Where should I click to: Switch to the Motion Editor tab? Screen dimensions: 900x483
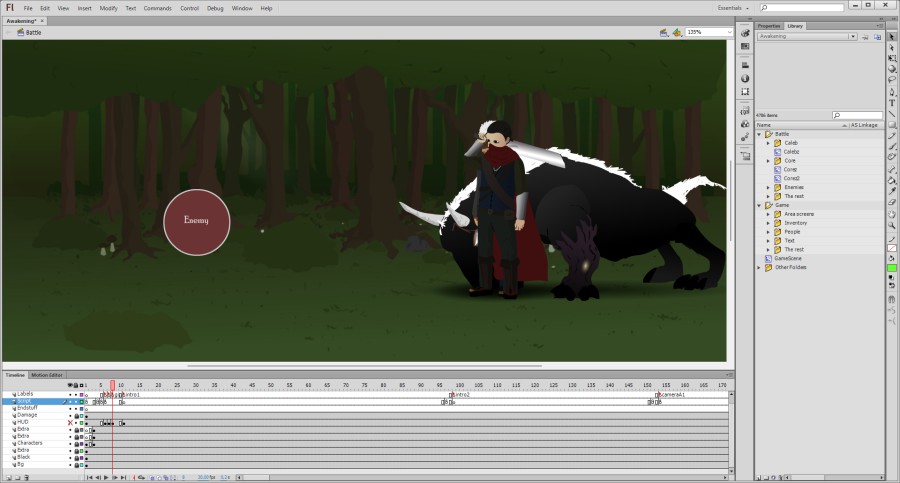46,375
